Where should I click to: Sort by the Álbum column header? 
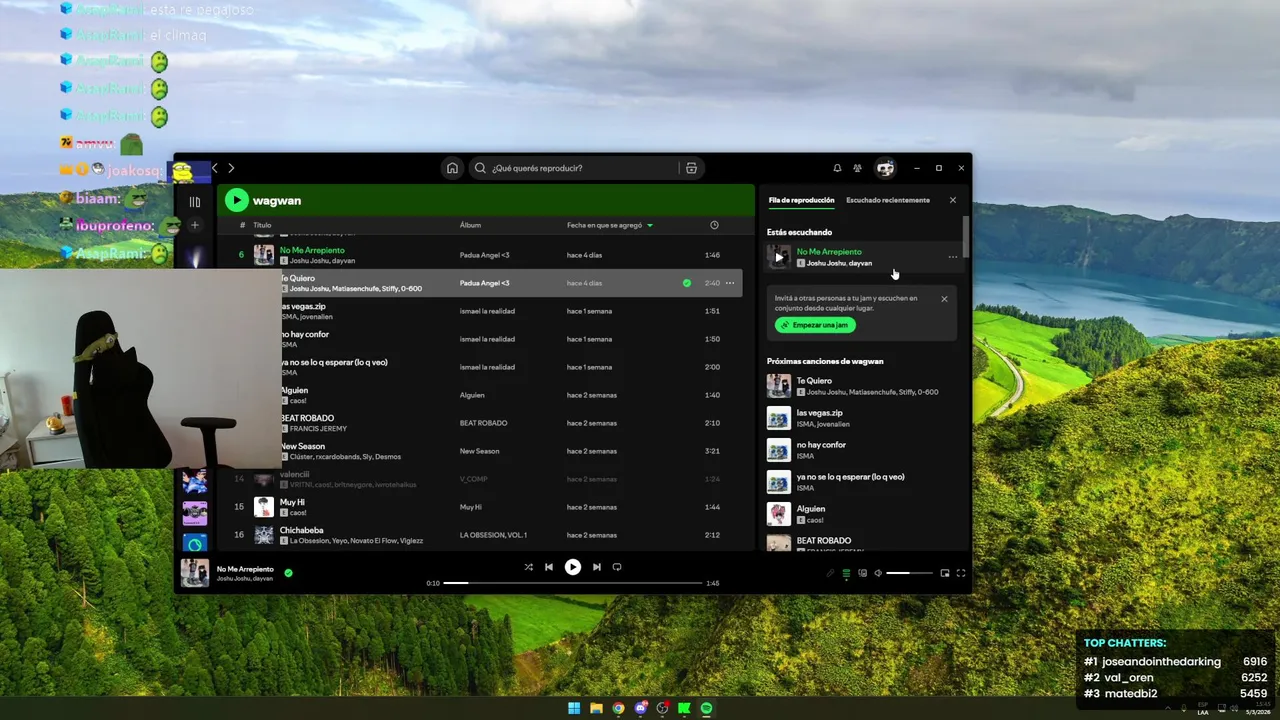[x=470, y=225]
